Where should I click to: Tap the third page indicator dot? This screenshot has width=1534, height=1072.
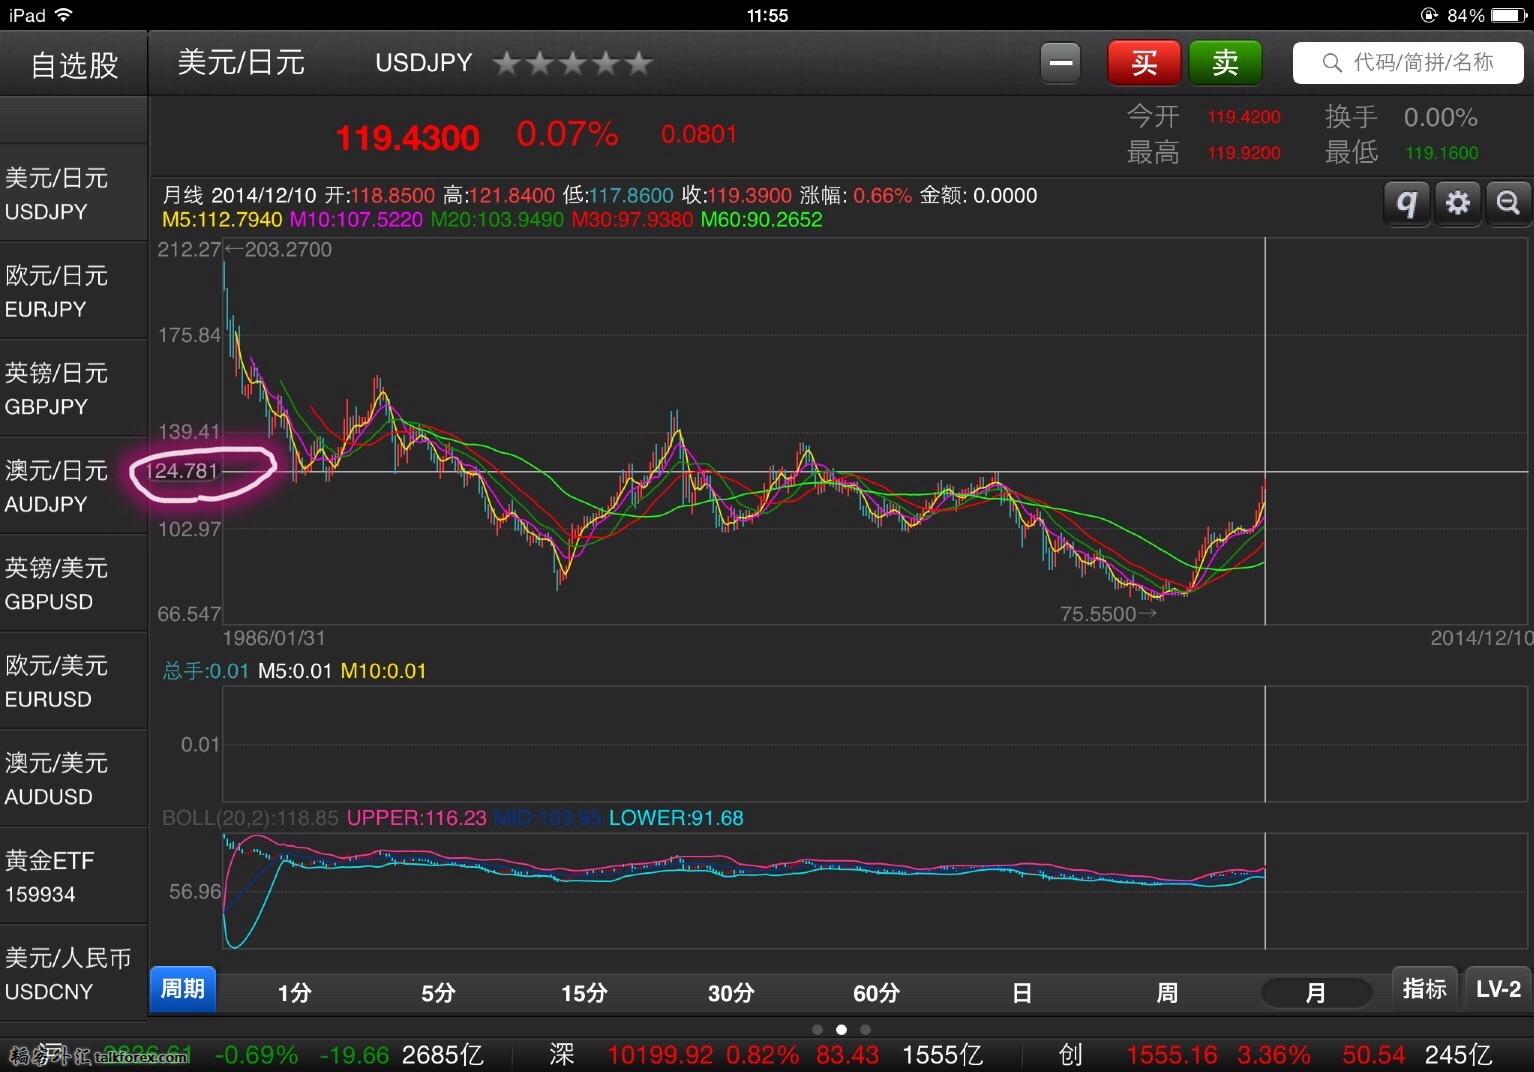pos(866,1029)
